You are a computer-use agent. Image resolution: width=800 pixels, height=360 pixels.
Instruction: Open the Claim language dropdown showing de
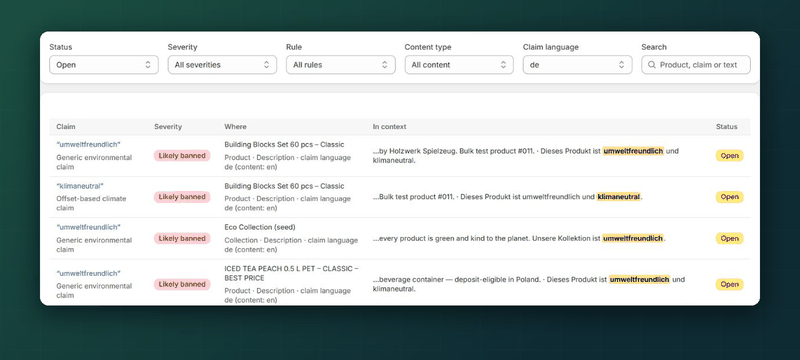point(577,65)
